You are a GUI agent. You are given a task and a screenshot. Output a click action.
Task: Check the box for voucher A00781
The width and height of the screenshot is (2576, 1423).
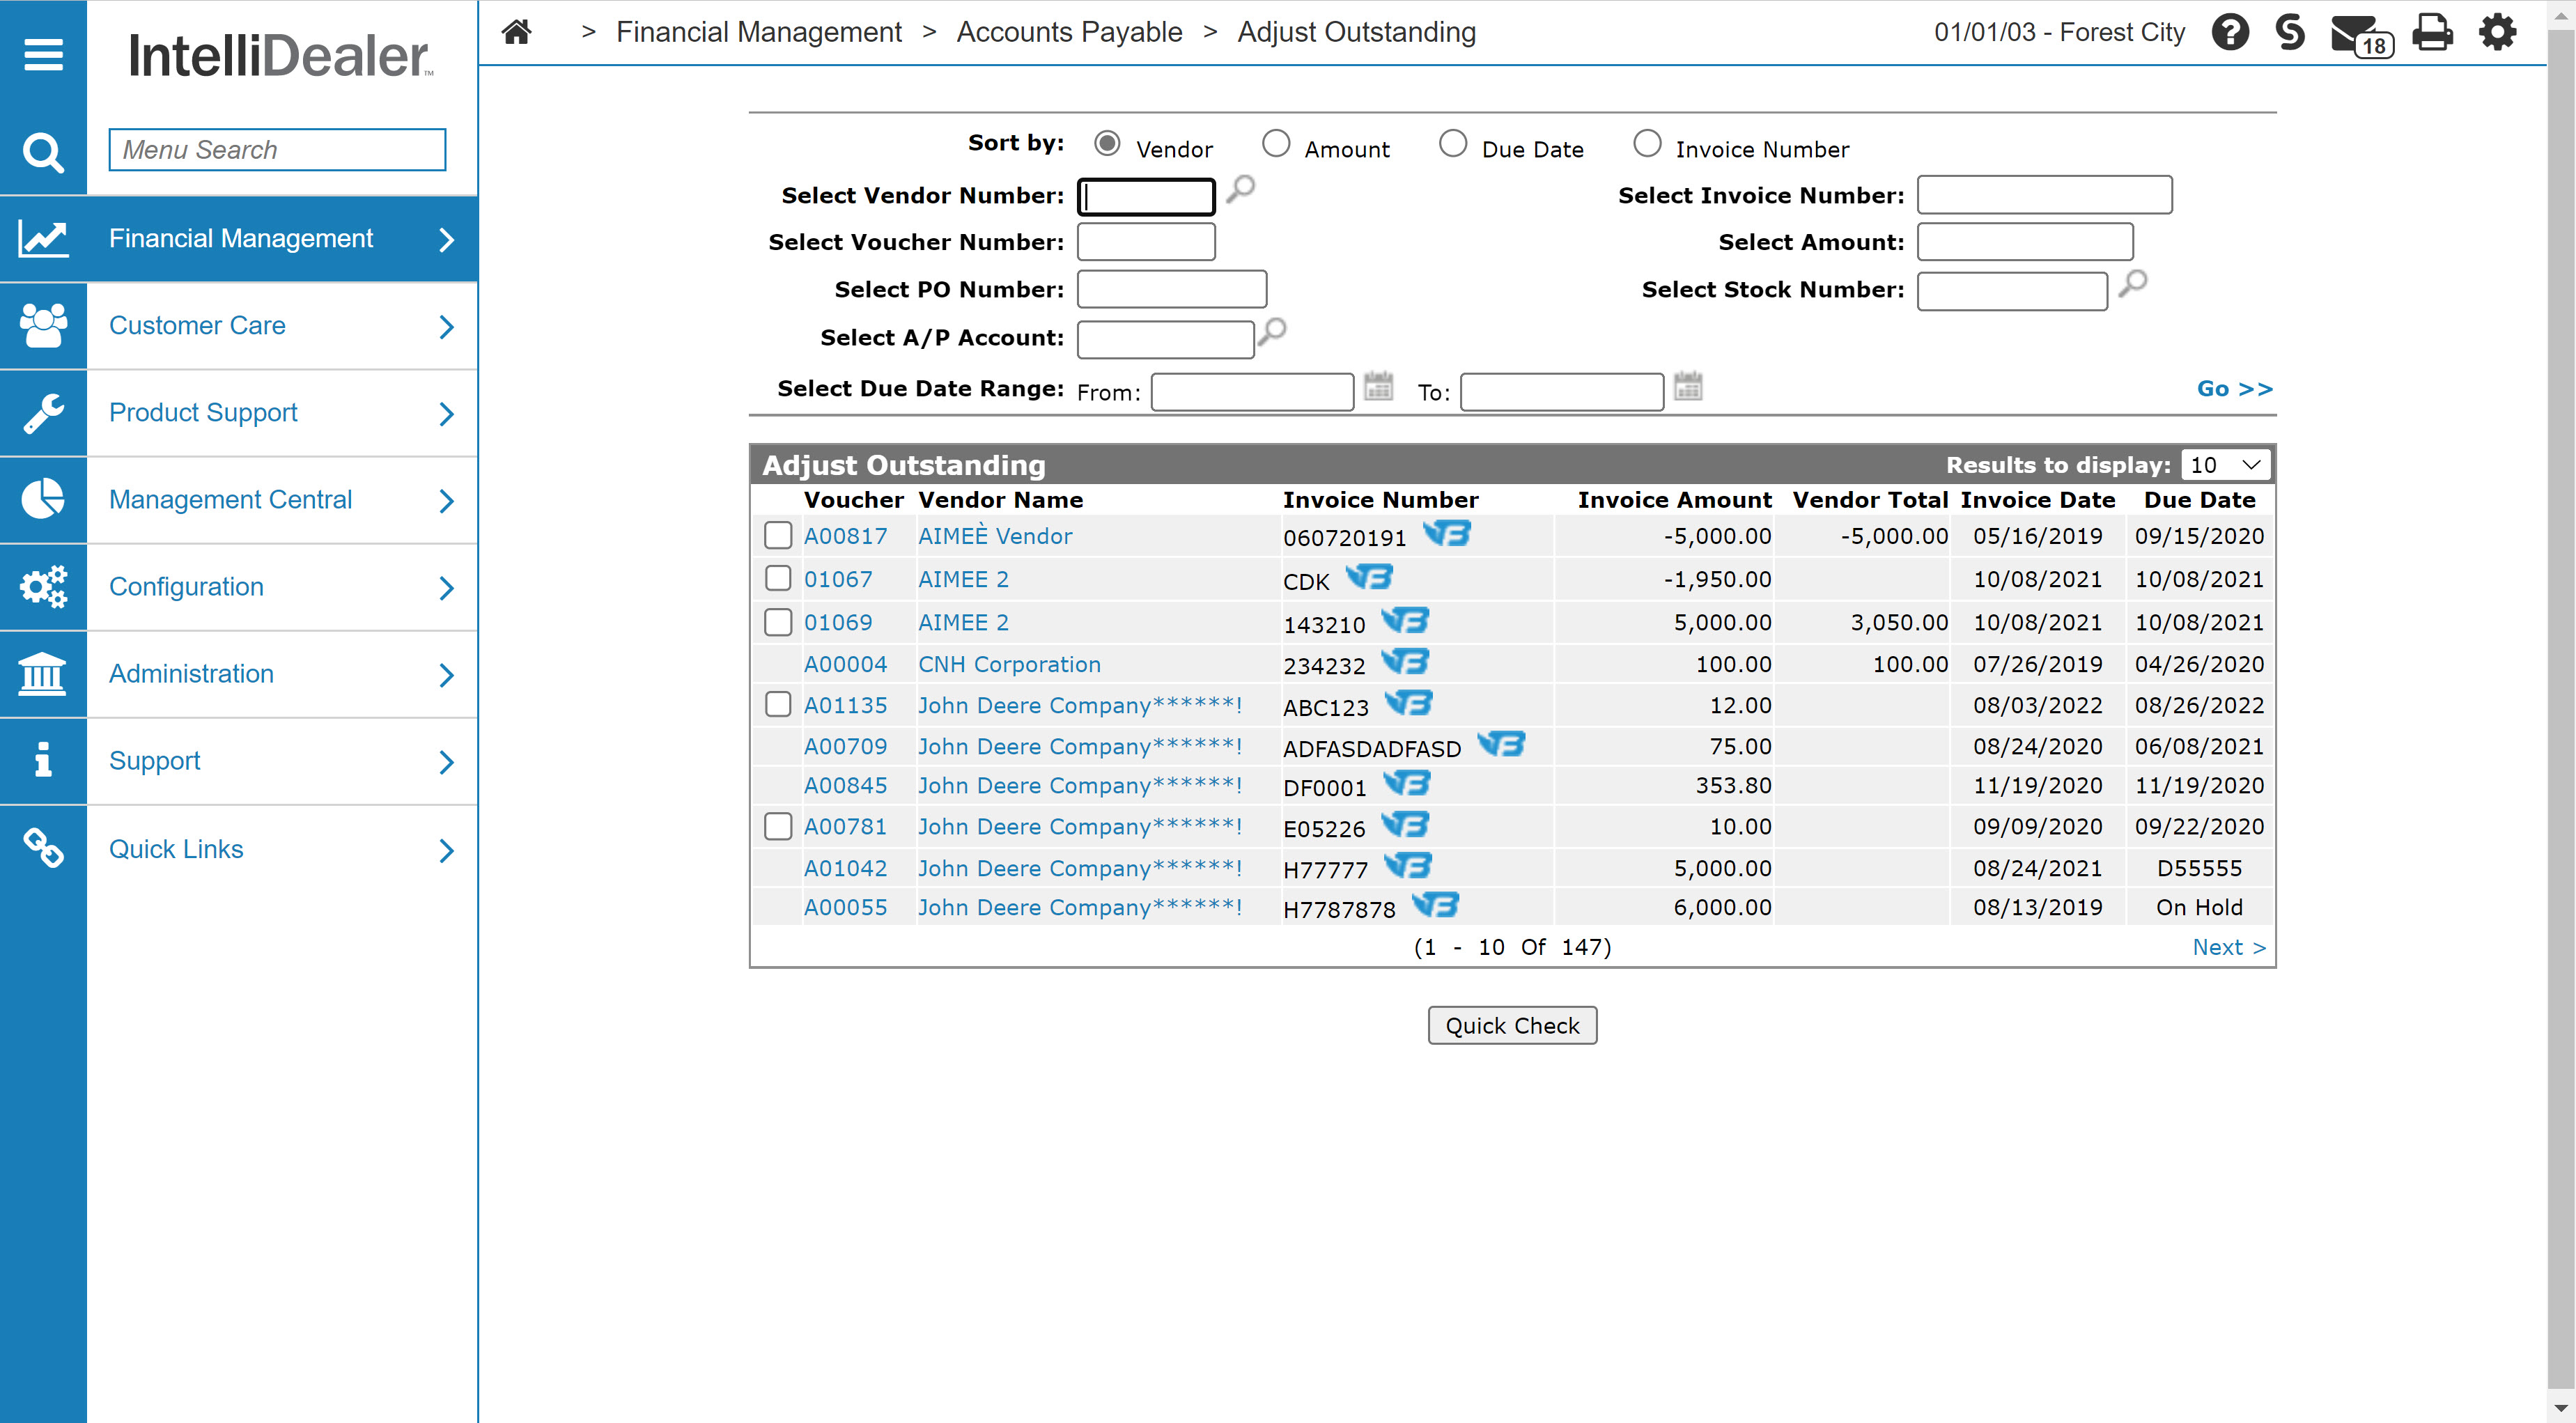point(778,826)
